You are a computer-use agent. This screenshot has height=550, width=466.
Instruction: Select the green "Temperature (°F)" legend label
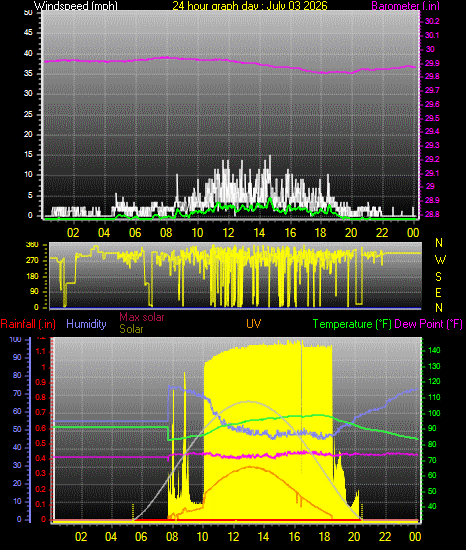click(x=352, y=324)
